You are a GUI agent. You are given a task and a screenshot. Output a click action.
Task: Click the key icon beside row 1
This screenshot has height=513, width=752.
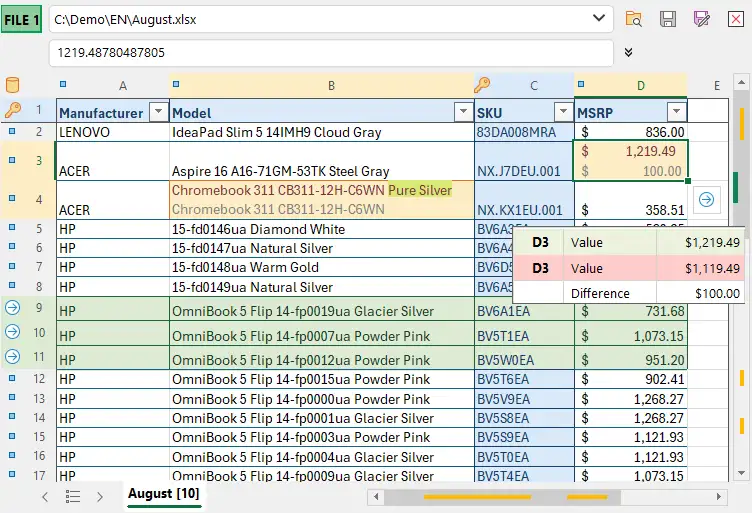point(13,110)
